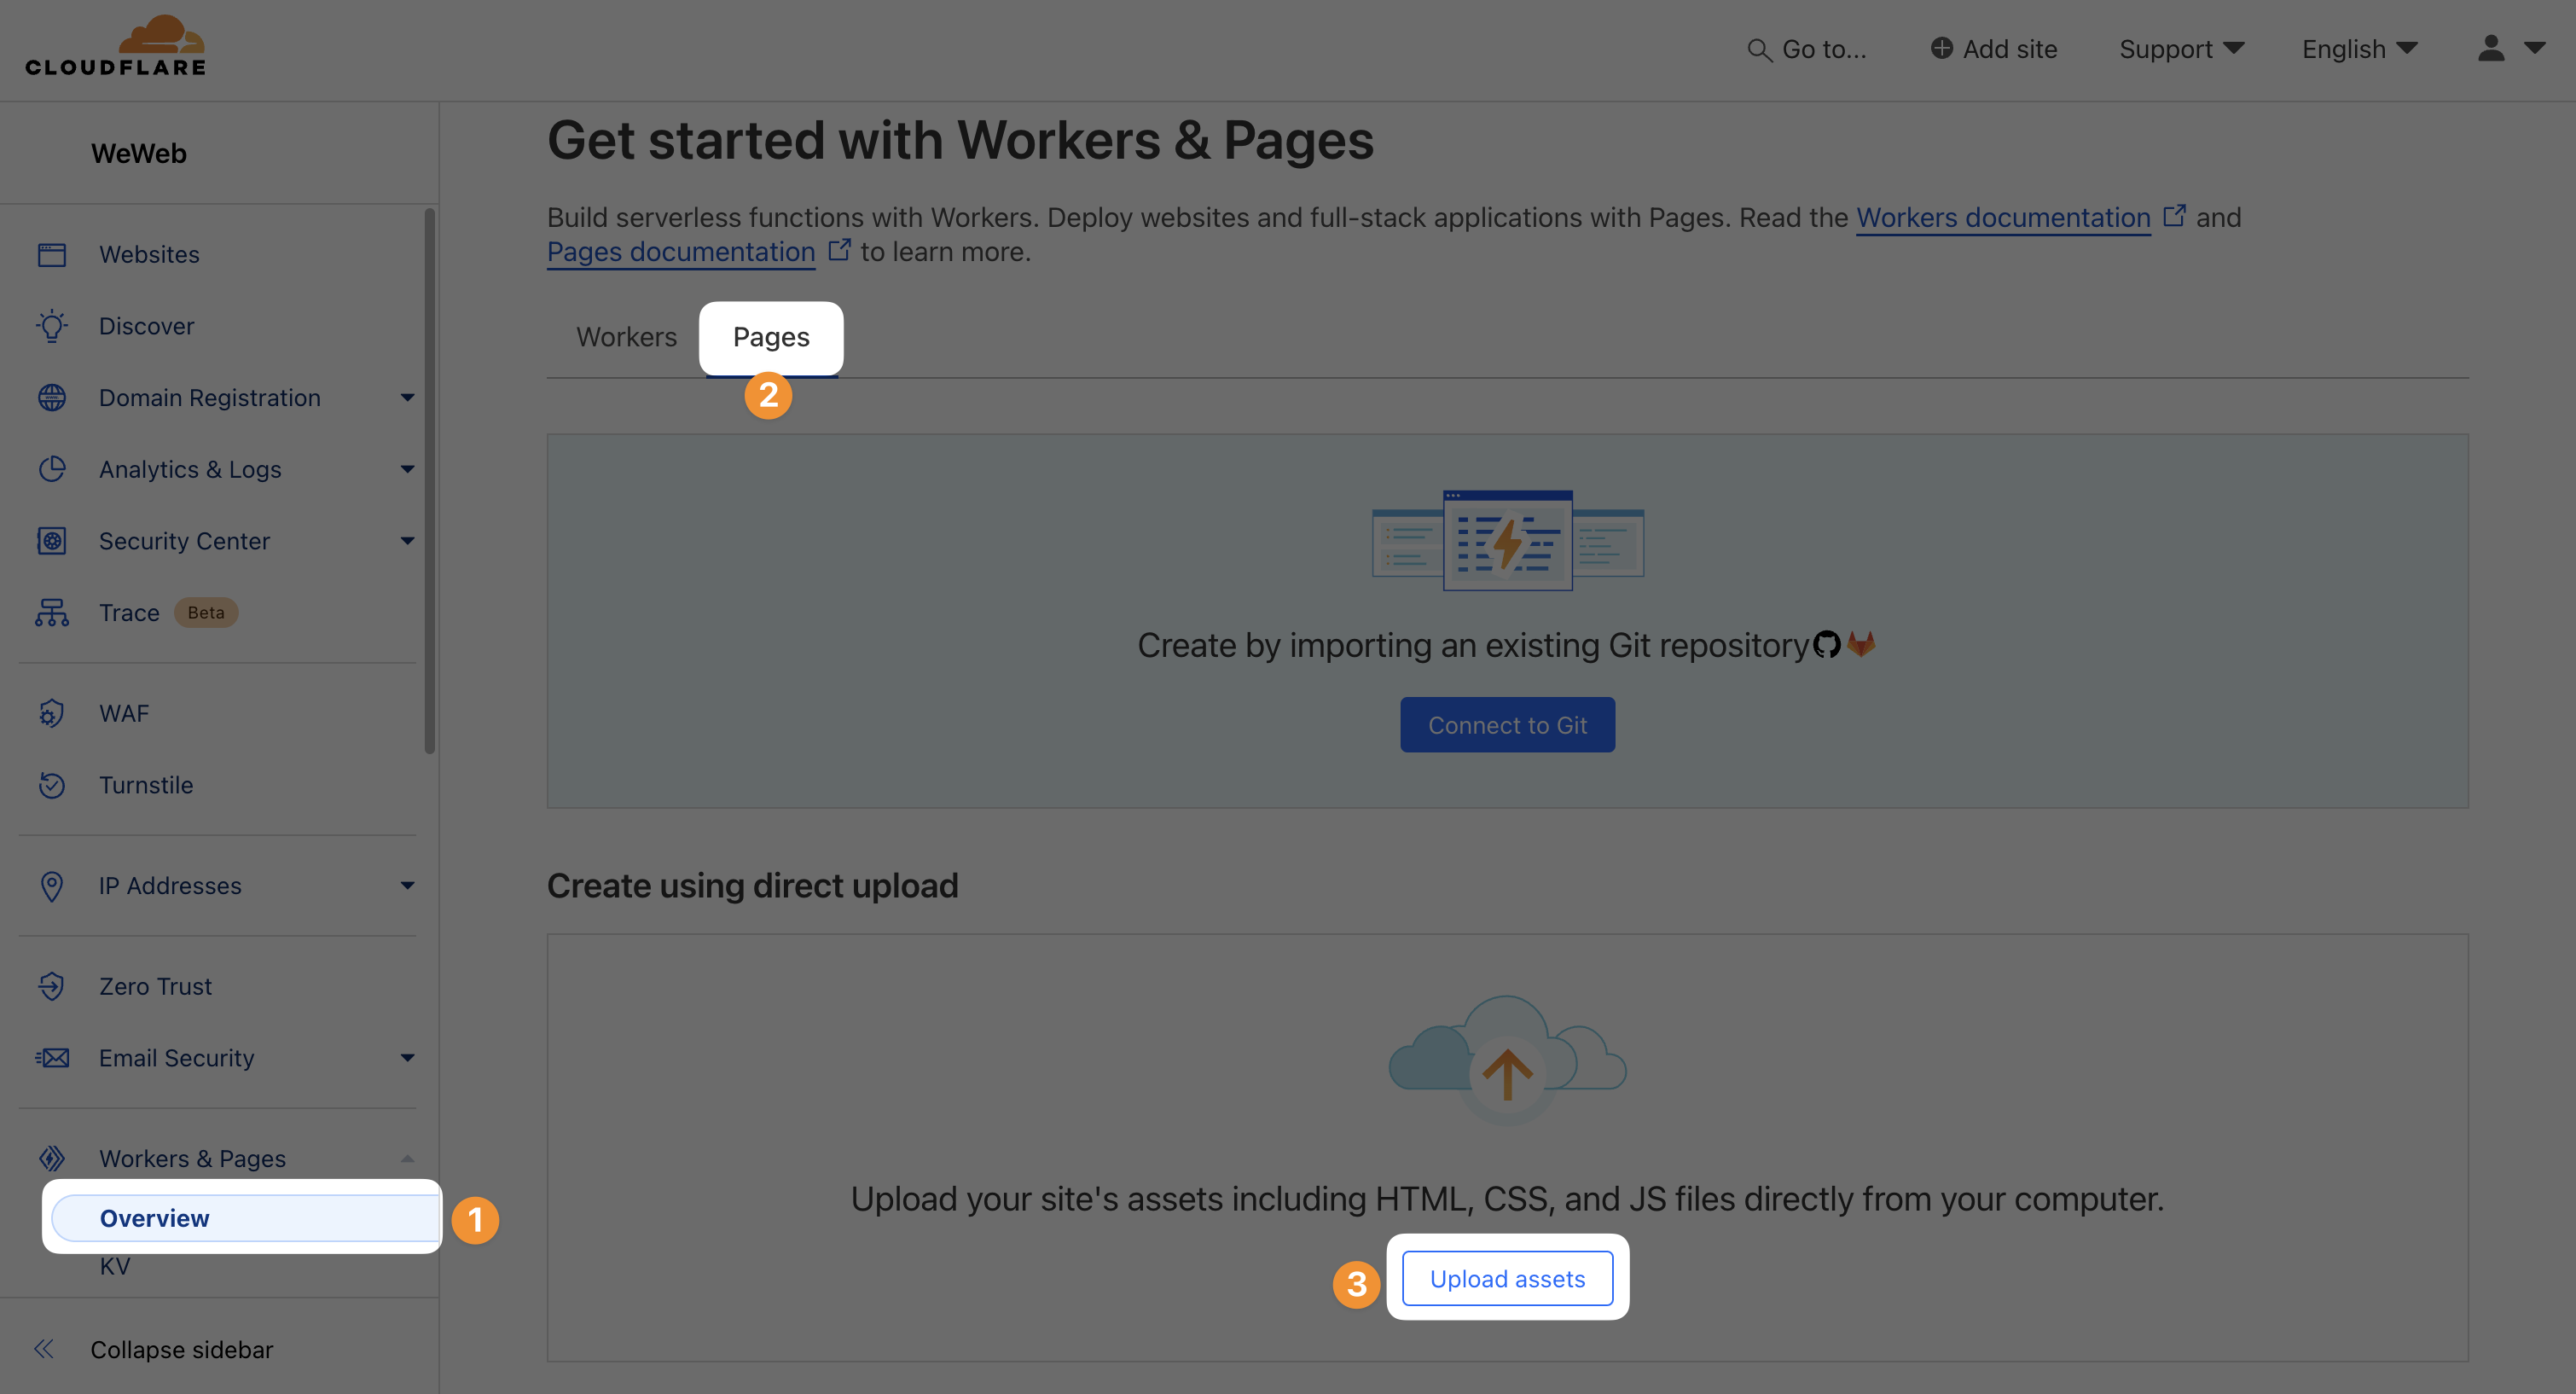Viewport: 2576px width, 1394px height.
Task: Select the Pages tab
Action: pos(770,337)
